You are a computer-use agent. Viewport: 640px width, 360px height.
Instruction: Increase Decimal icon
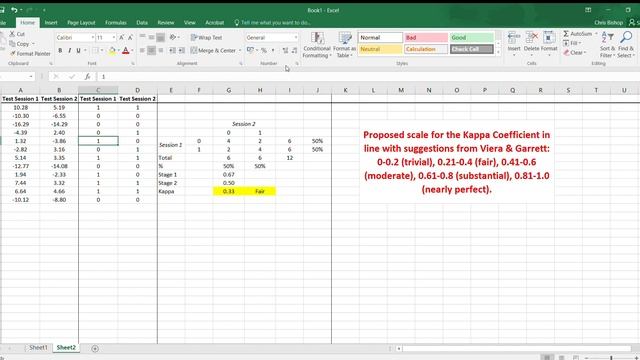[285, 51]
